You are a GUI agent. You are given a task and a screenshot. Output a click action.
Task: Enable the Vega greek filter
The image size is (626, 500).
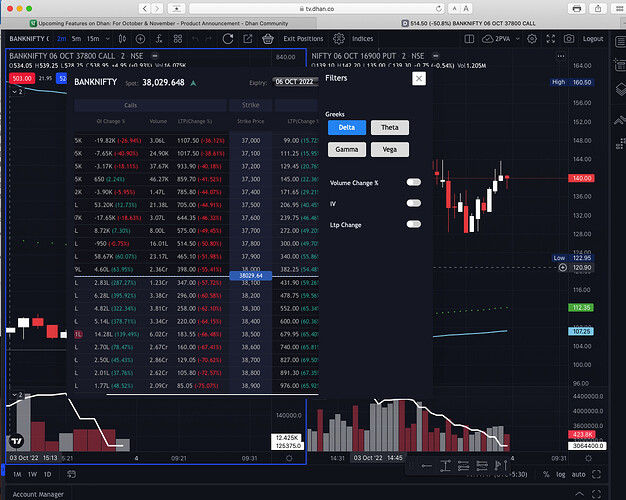coord(390,149)
